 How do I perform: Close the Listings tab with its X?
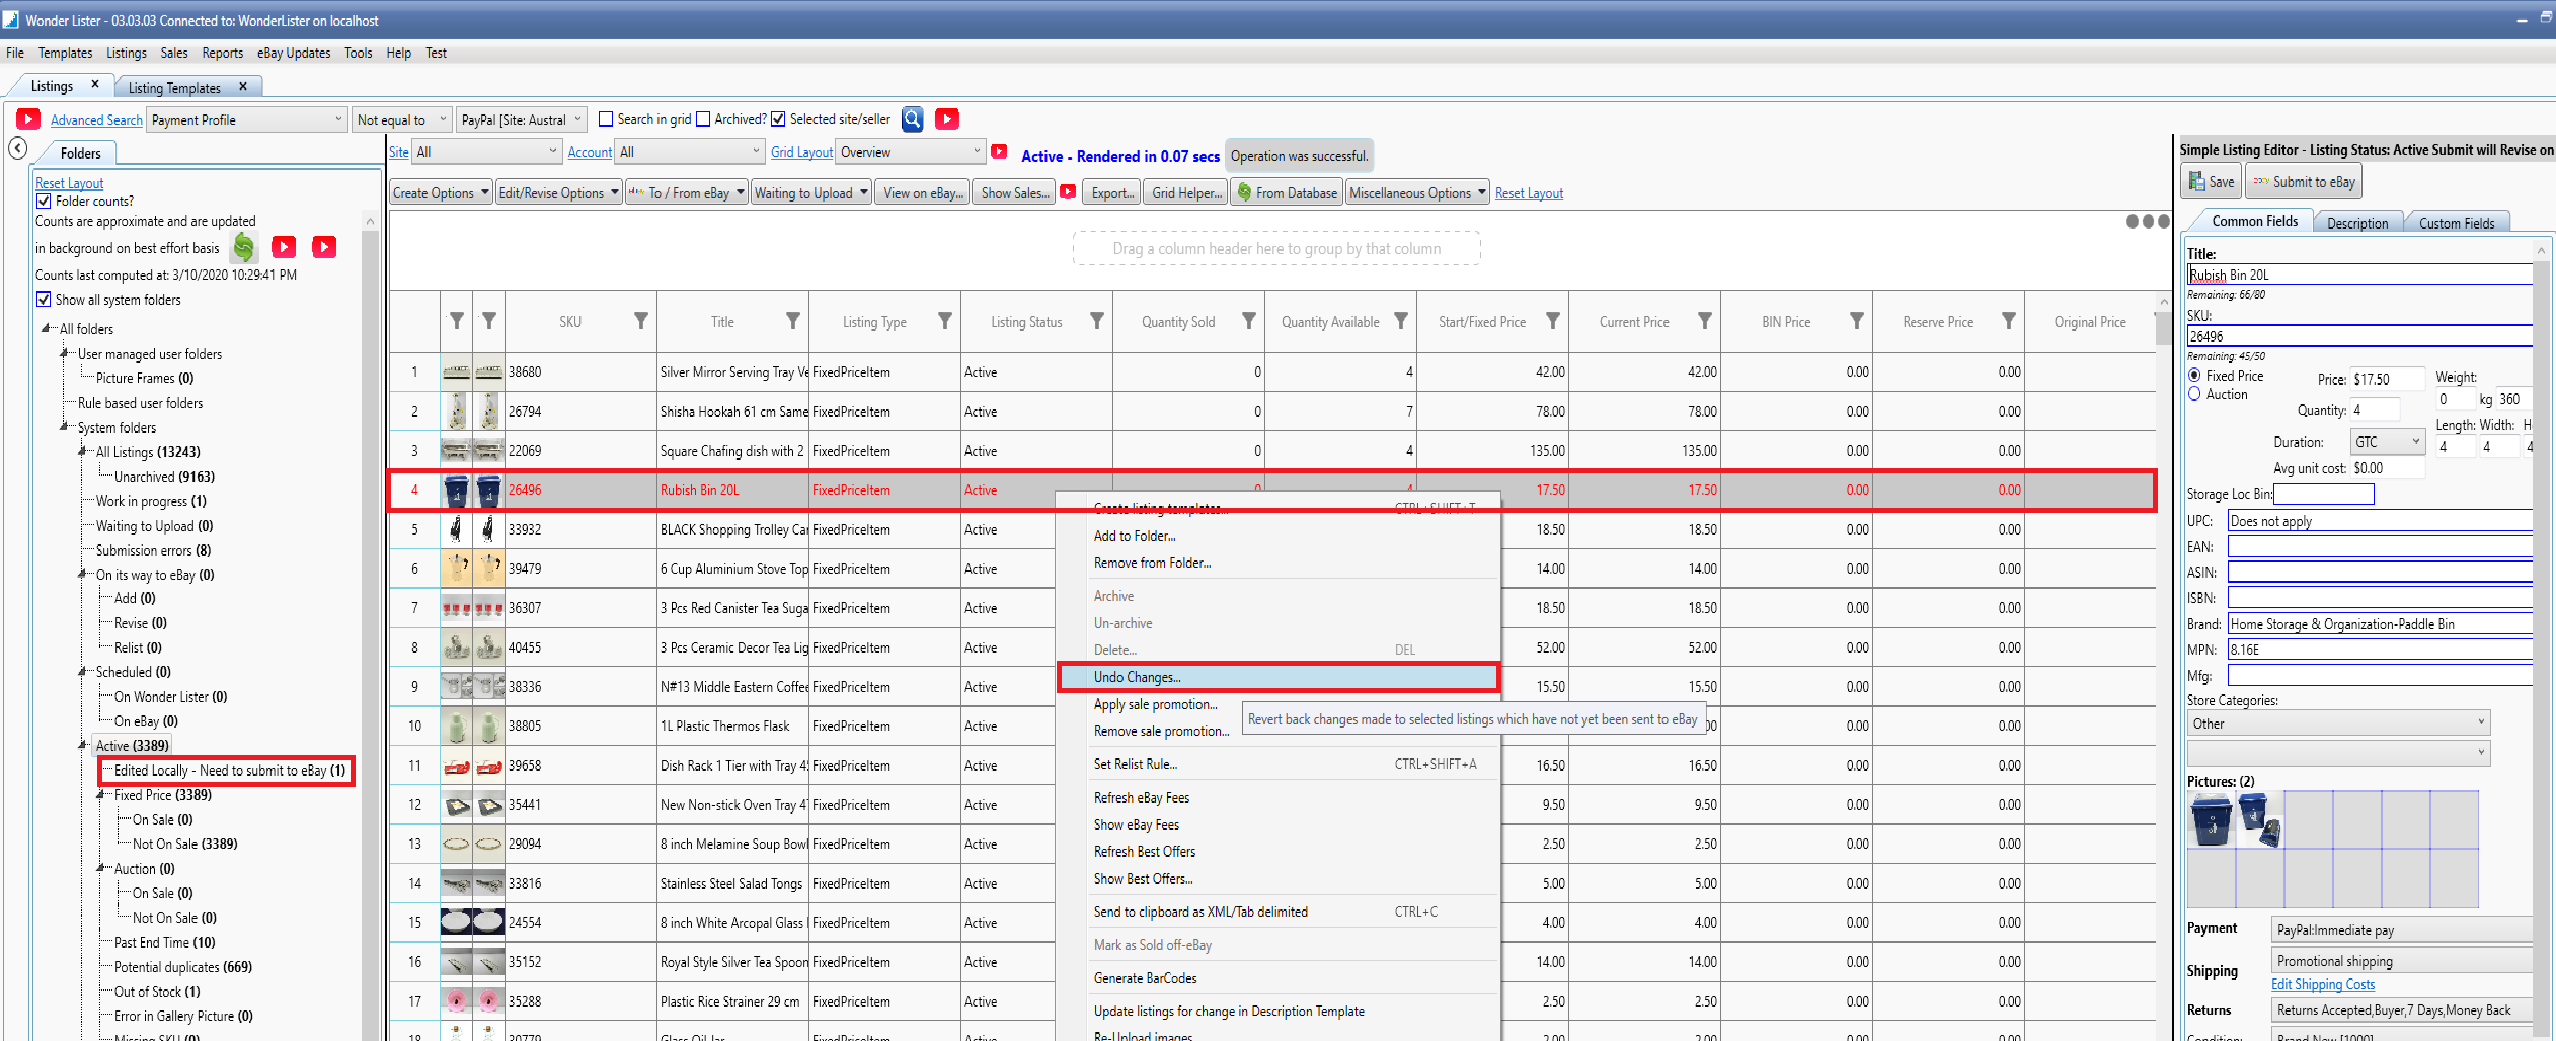pos(95,85)
